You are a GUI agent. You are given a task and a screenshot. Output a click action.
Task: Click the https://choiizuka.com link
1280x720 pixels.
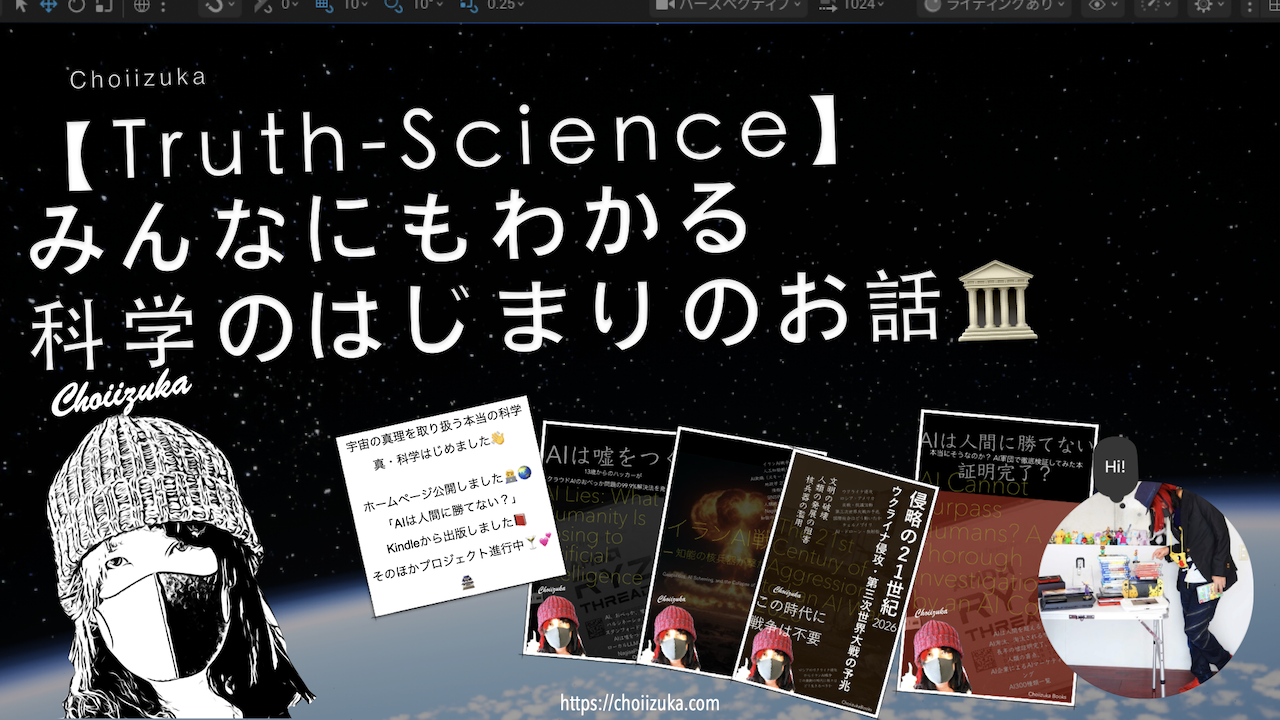[x=640, y=703]
